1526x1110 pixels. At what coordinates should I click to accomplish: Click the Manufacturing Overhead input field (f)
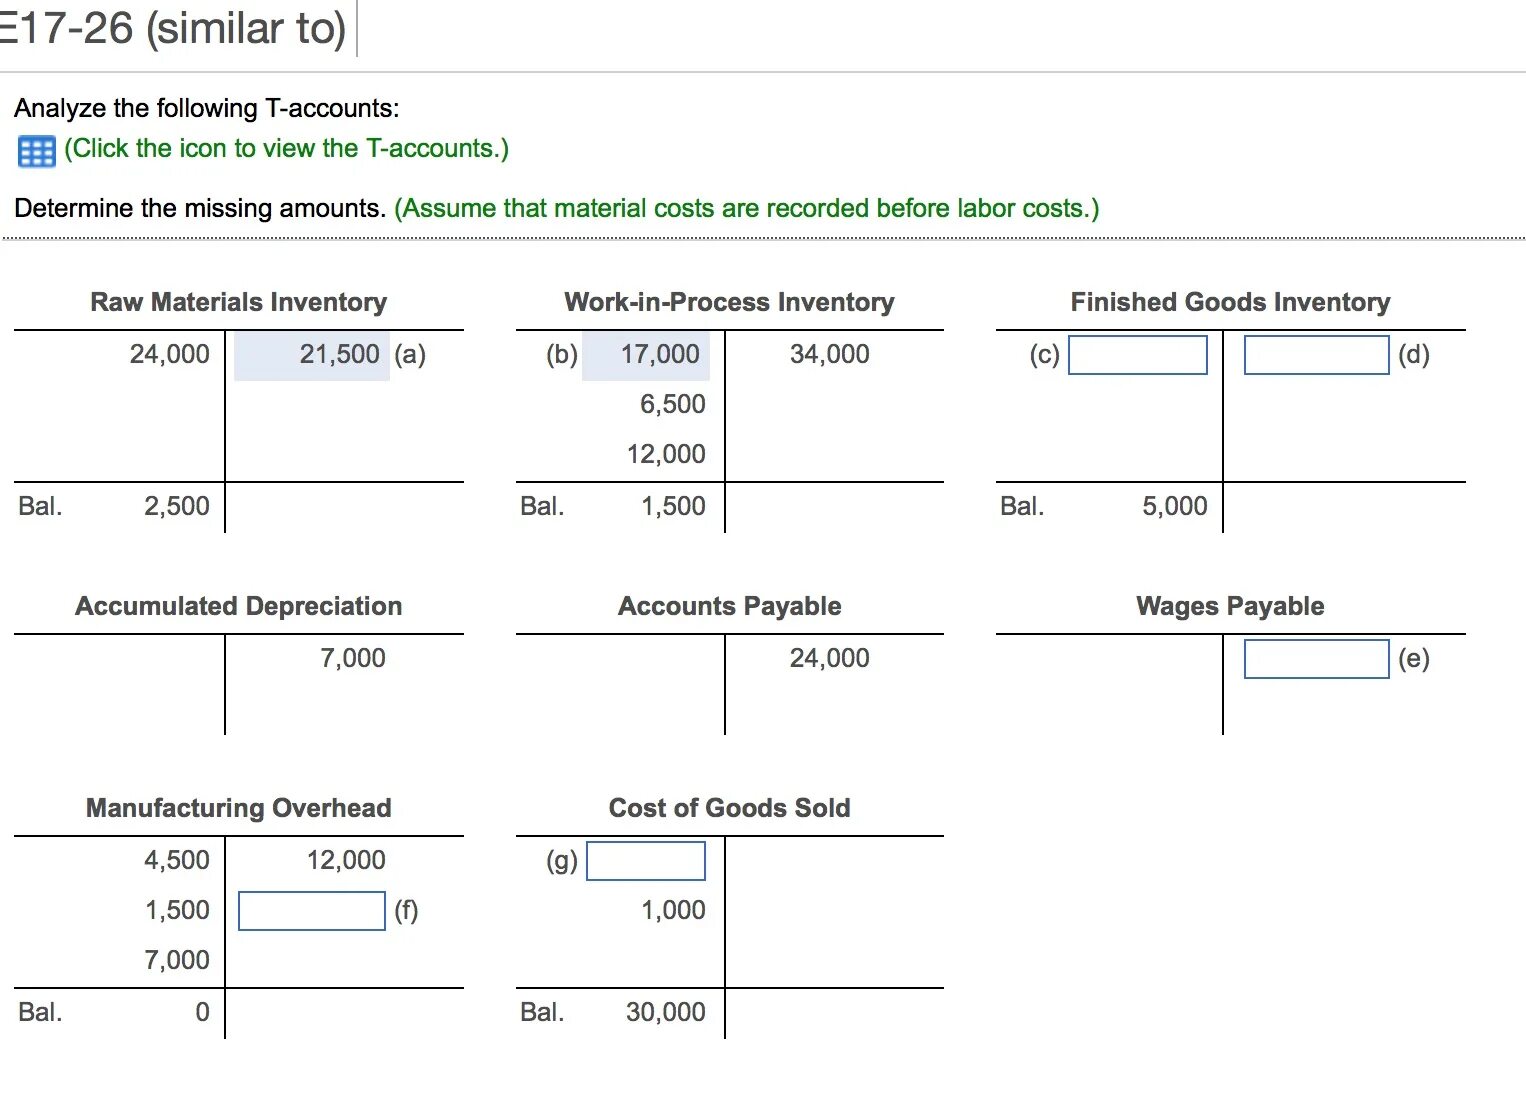312,910
